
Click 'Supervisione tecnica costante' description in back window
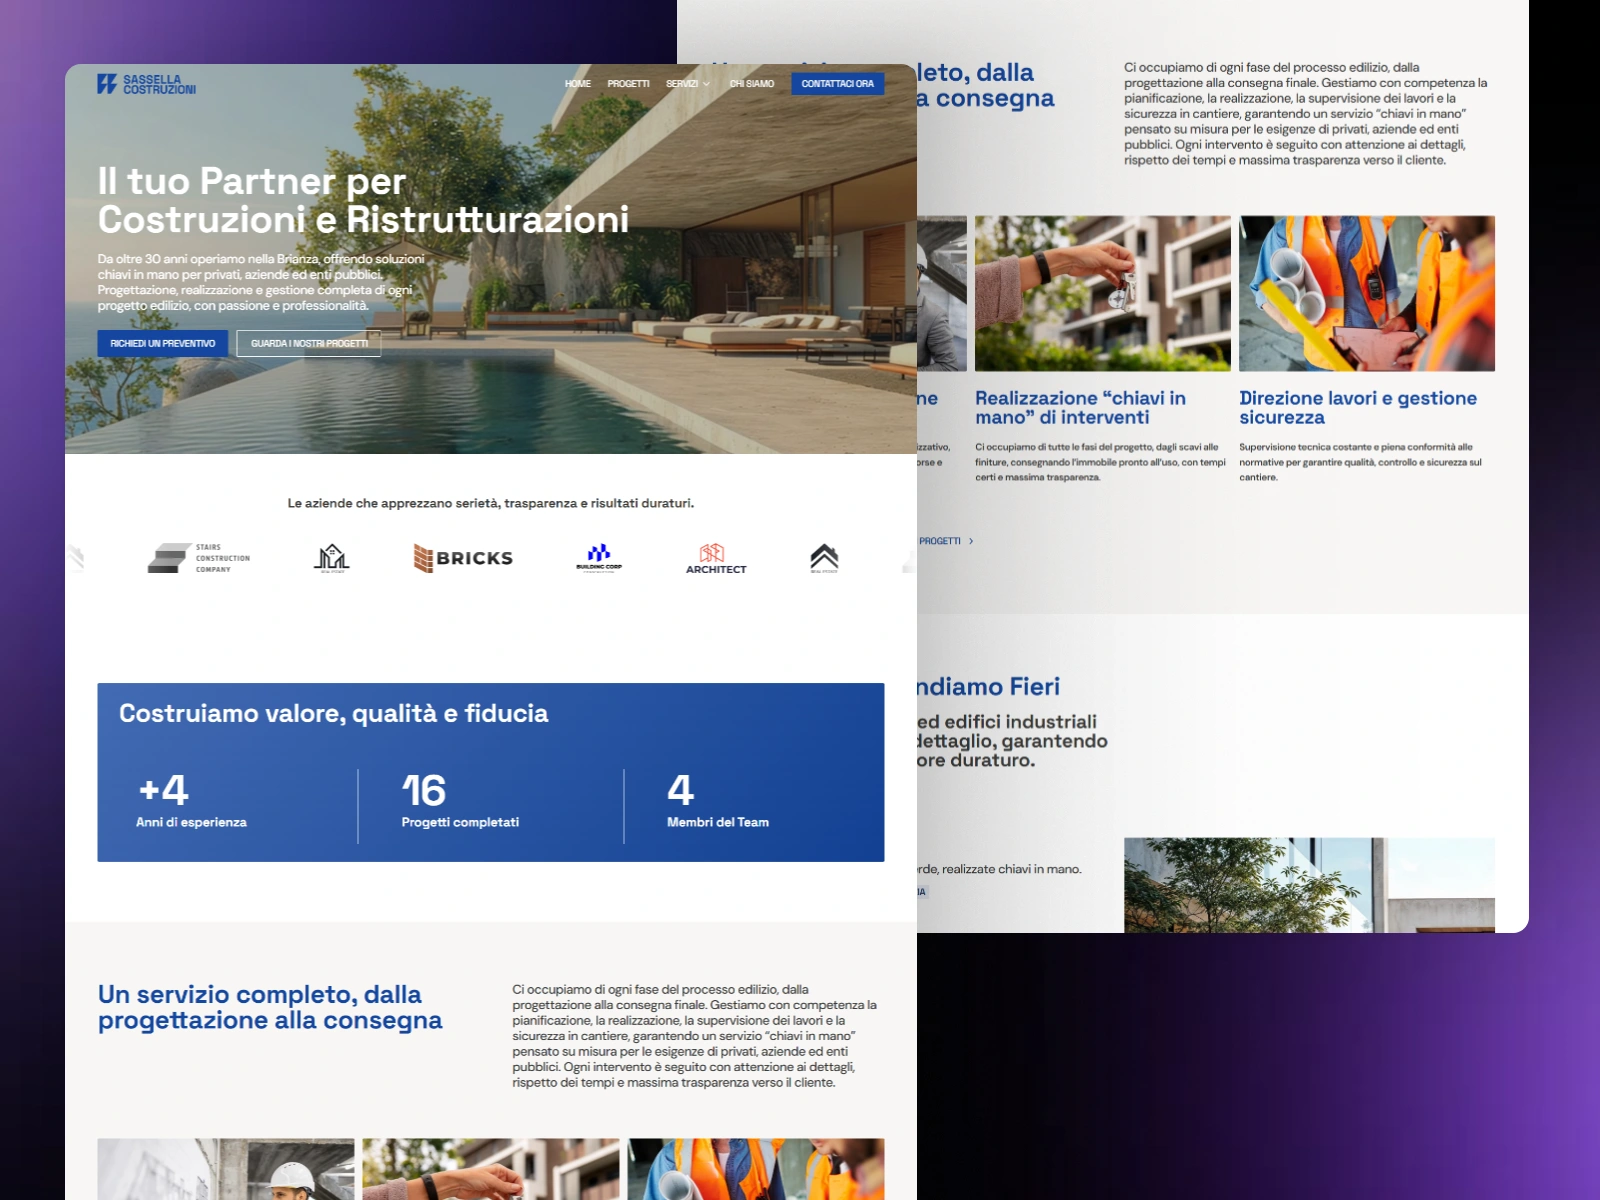point(1361,462)
